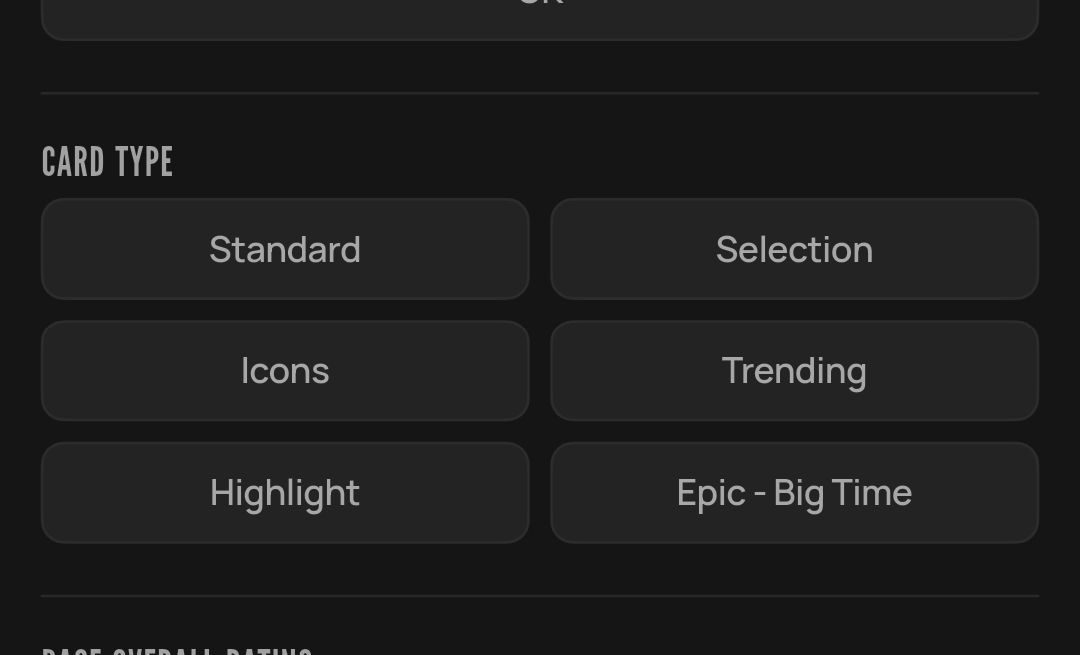Click the Selection label text
Screen dimensions: 1080x655
click(x=794, y=249)
